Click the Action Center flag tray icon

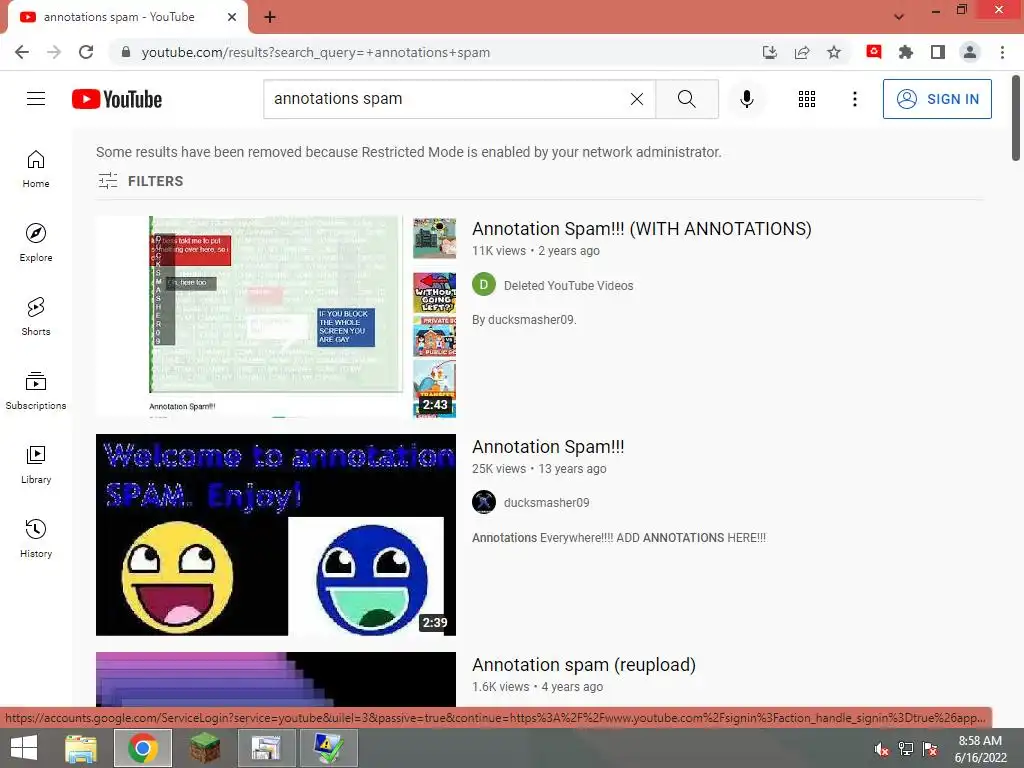(930, 749)
